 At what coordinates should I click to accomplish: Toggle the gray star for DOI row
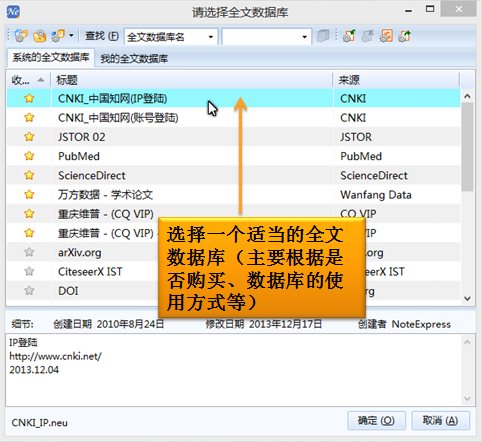pyautogui.click(x=29, y=291)
